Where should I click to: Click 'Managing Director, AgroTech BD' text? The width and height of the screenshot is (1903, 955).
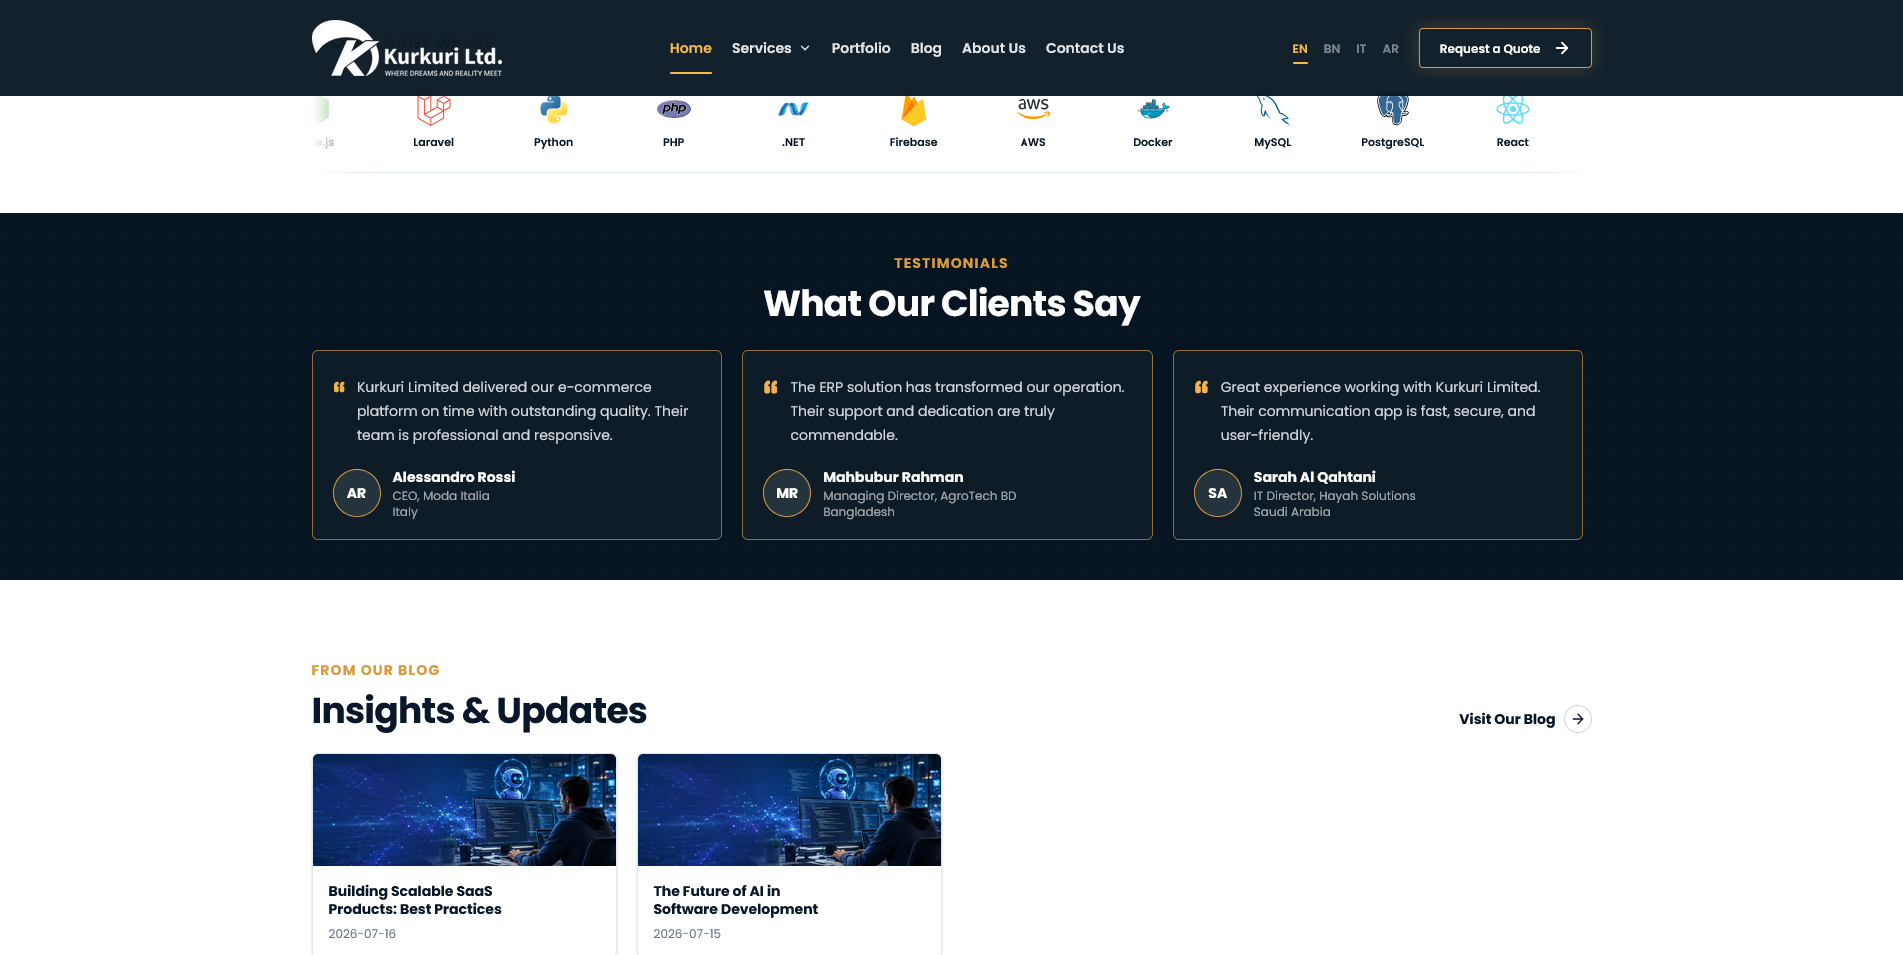[x=919, y=496]
